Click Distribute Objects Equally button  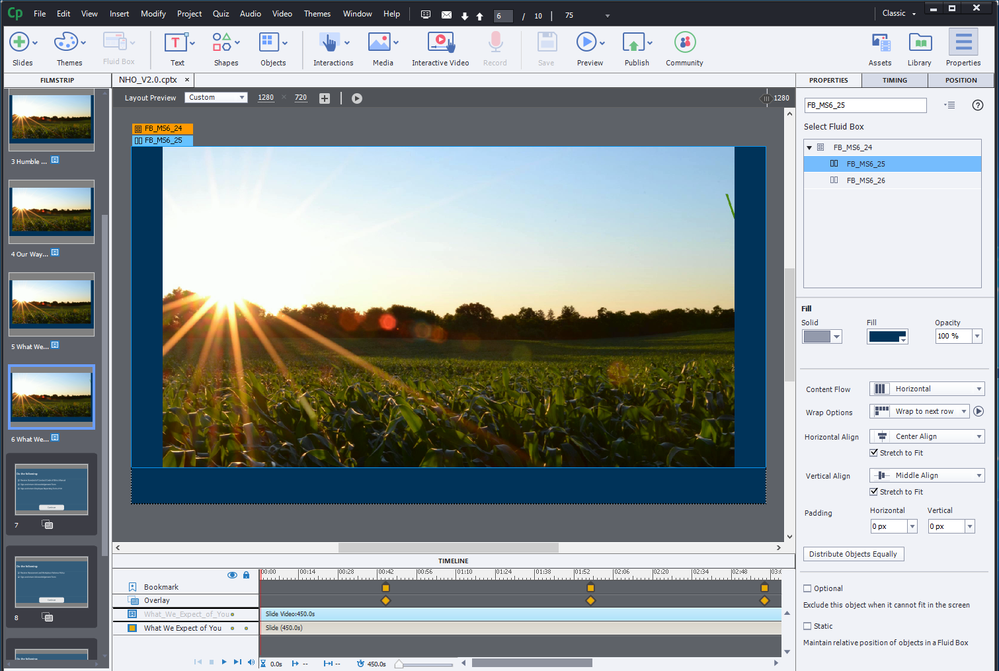[x=853, y=554]
